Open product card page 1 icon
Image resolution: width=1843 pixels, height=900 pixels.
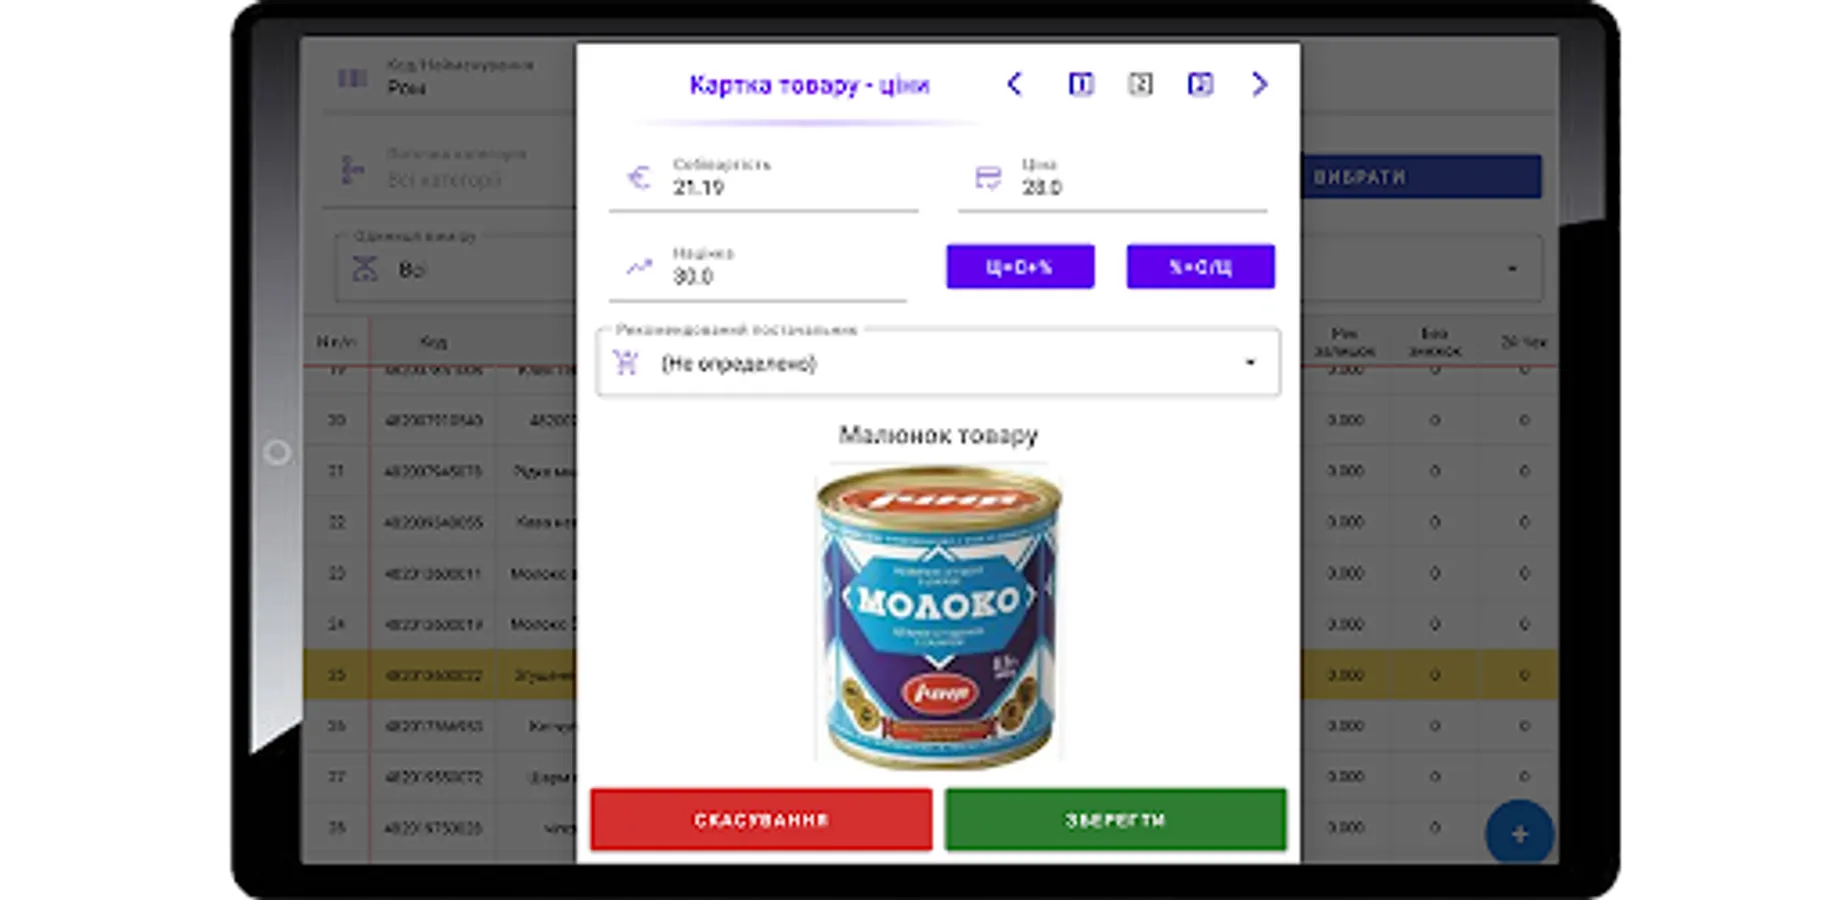coord(1080,84)
